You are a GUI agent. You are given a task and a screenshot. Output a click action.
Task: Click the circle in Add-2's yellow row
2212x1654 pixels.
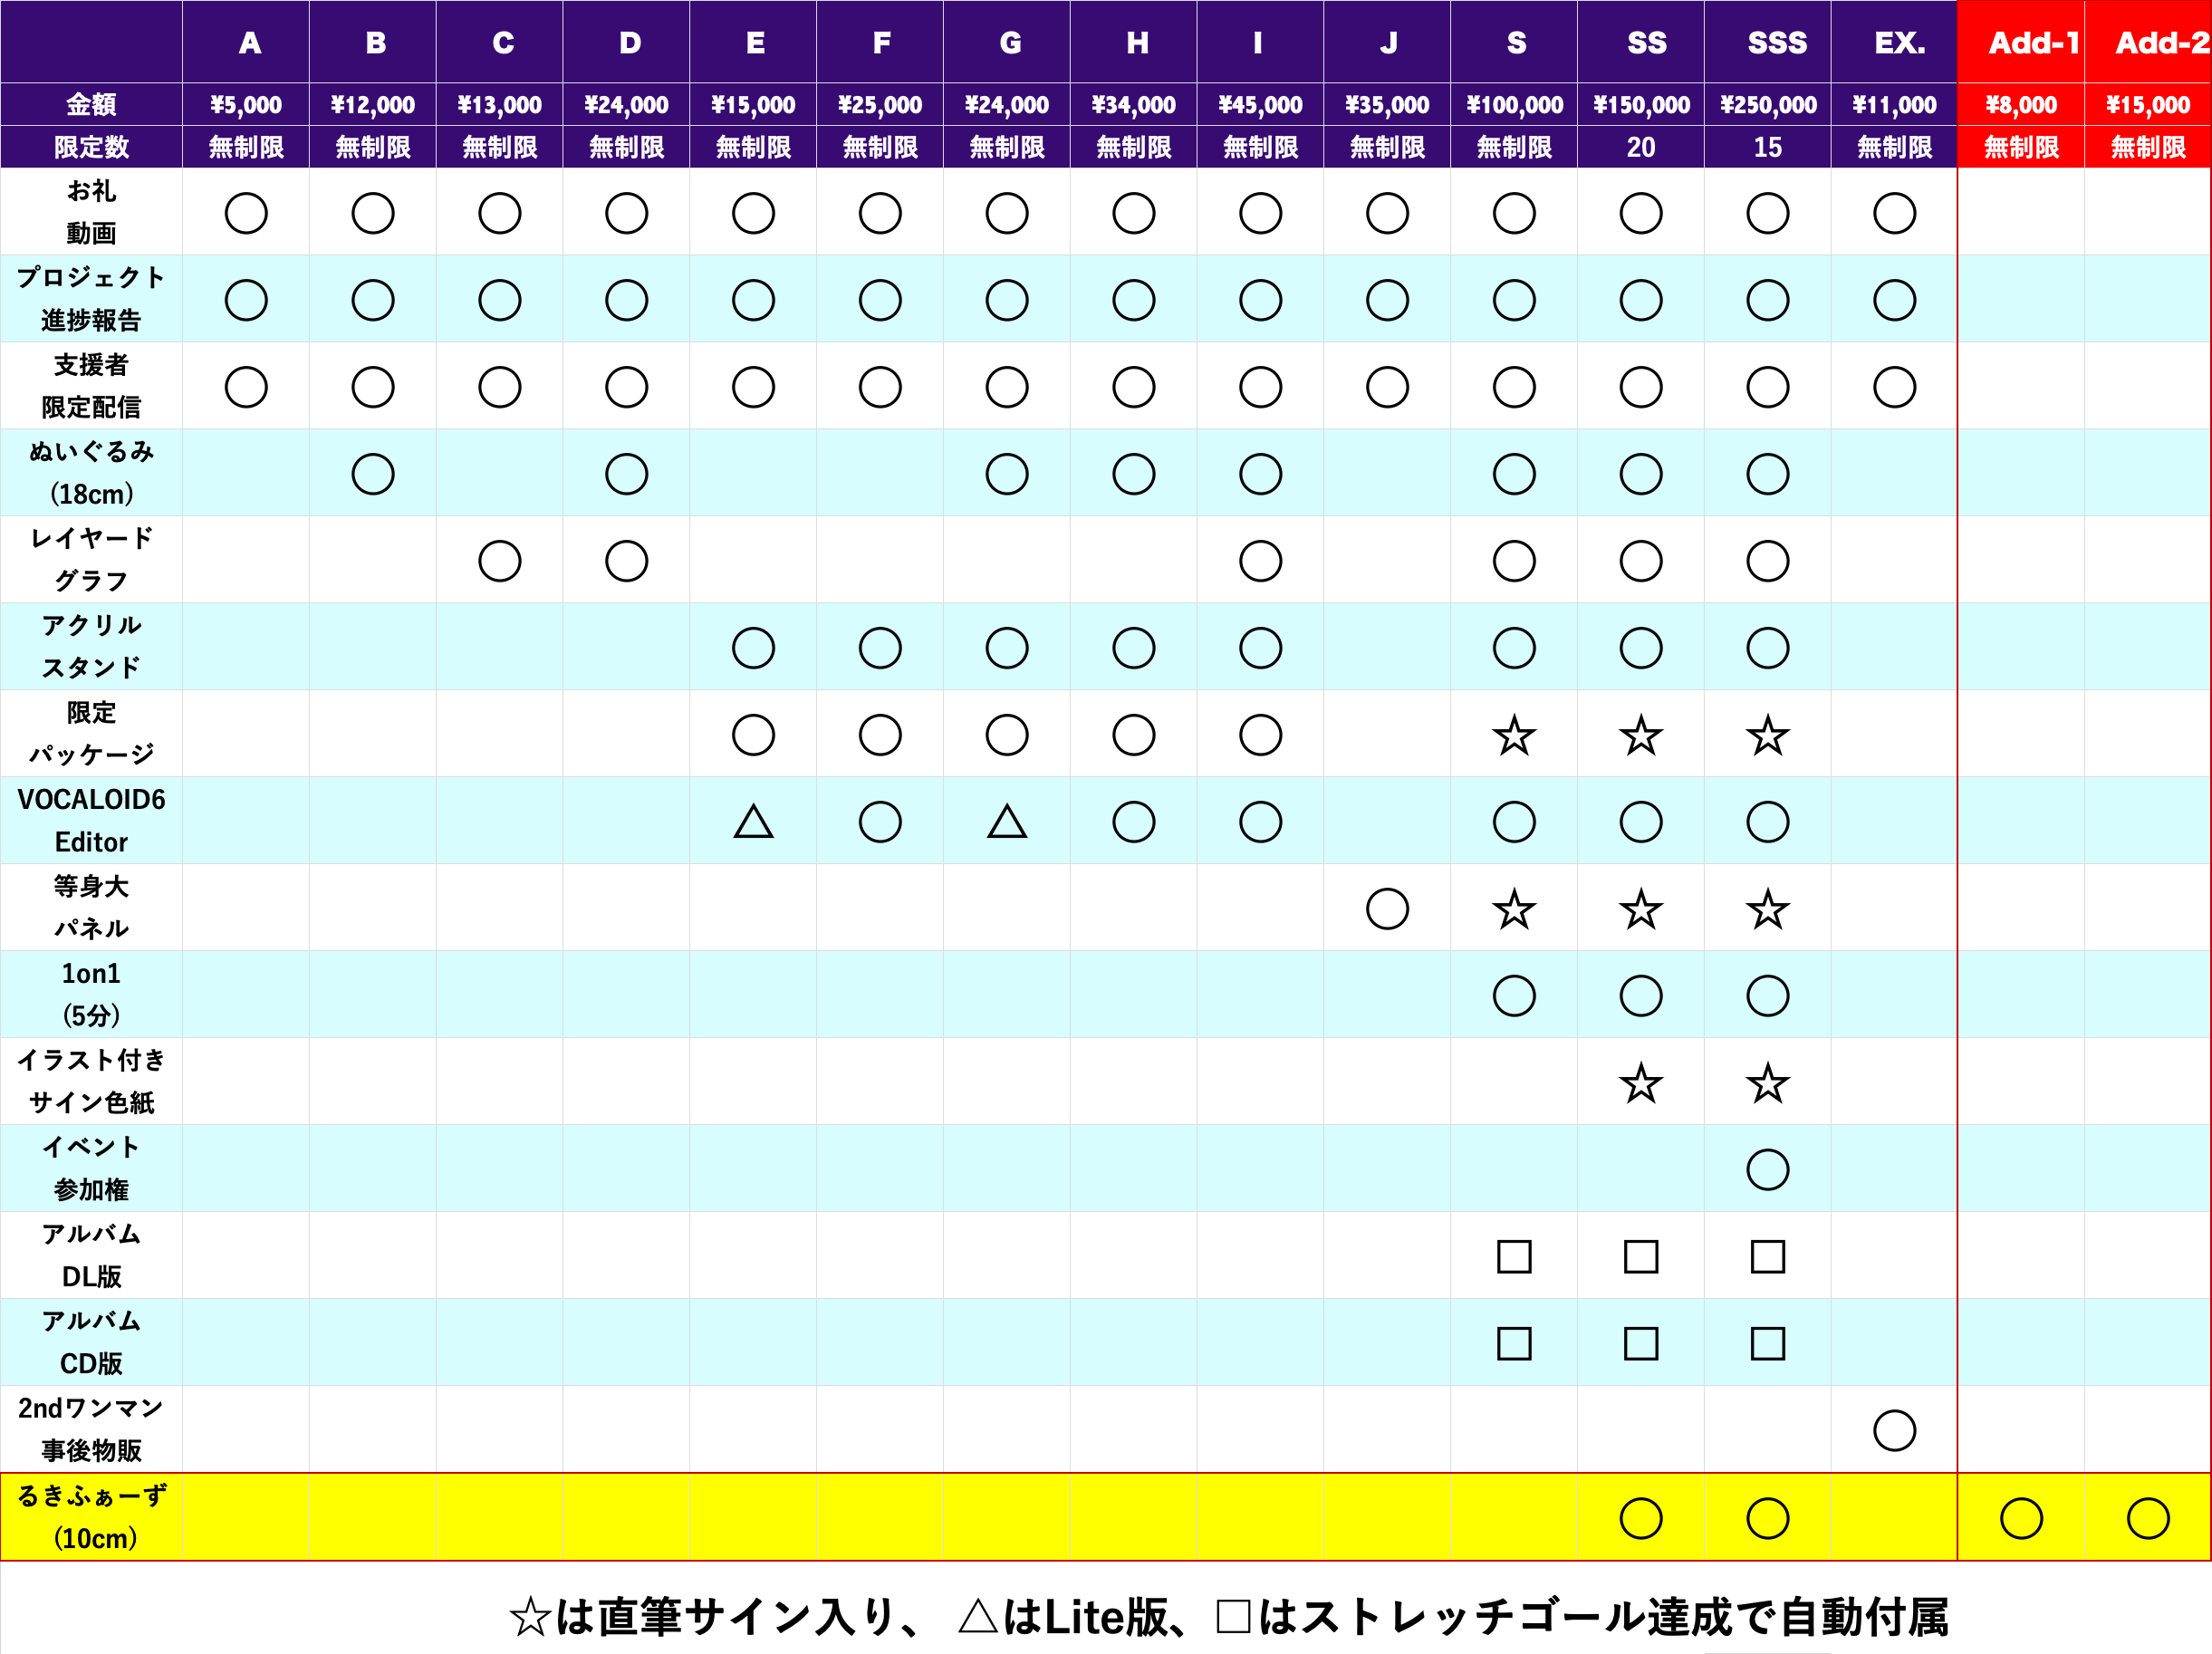2148,1518
